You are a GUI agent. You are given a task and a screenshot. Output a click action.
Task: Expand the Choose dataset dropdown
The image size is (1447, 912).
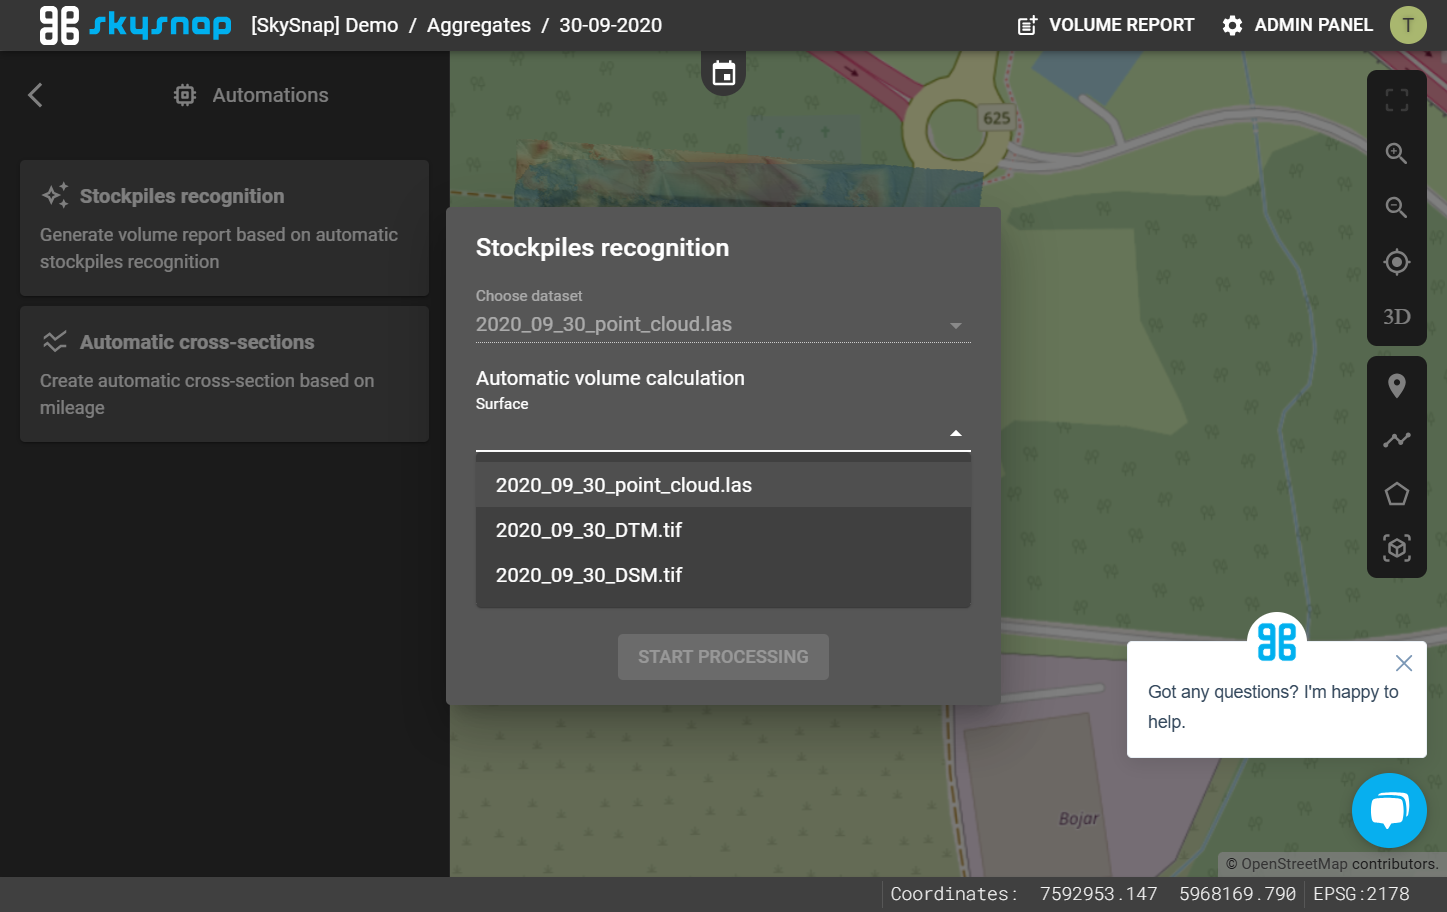coord(723,325)
